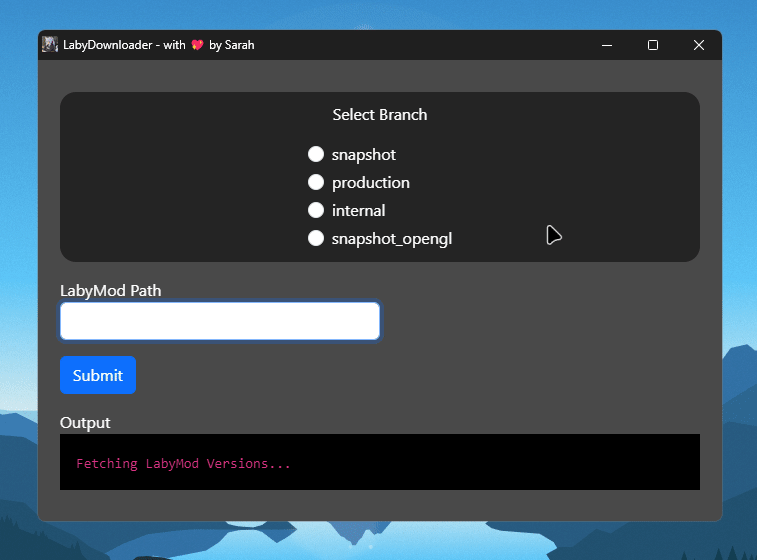
Task: Click the blue Submit button
Action: click(x=98, y=375)
